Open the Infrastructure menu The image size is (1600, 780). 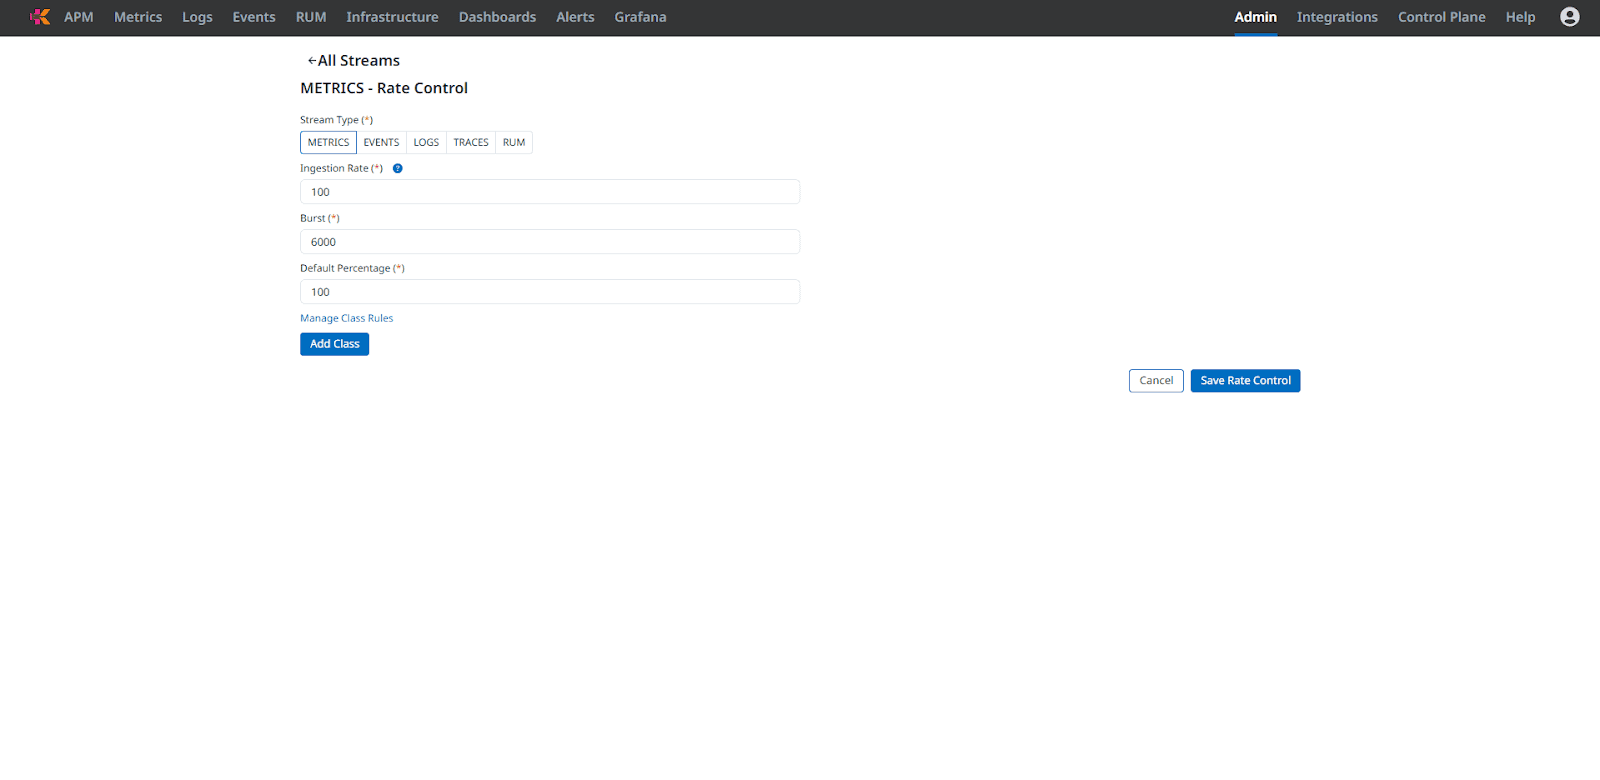pyautogui.click(x=392, y=17)
